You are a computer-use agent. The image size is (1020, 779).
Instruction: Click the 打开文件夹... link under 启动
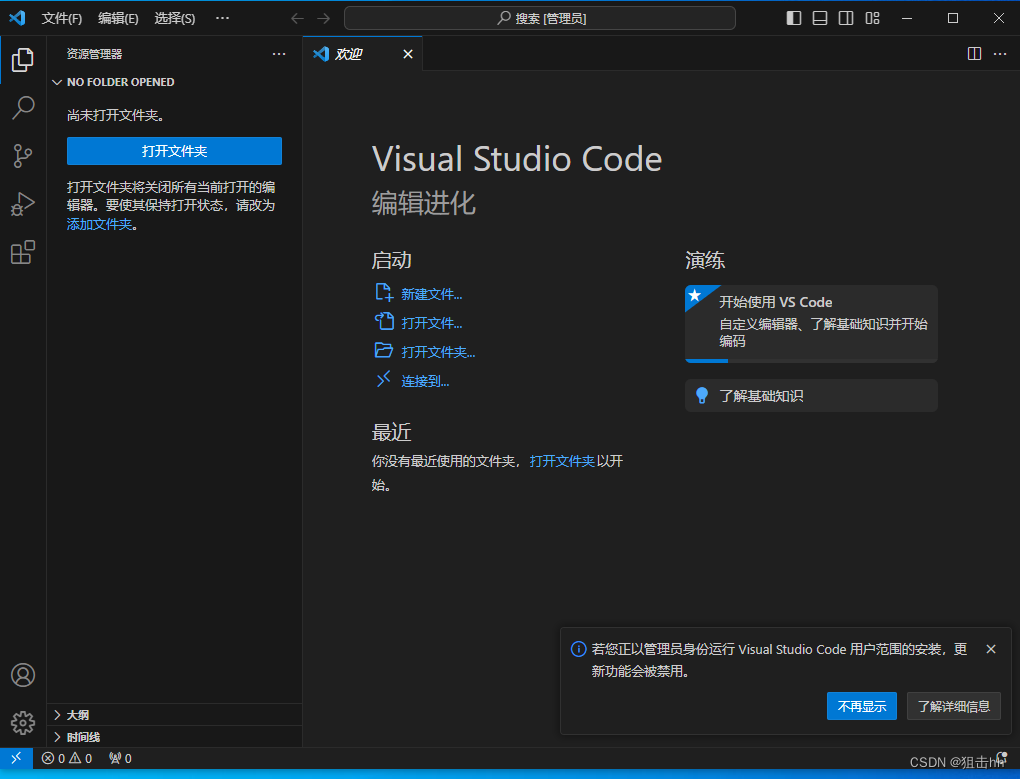[x=438, y=352]
